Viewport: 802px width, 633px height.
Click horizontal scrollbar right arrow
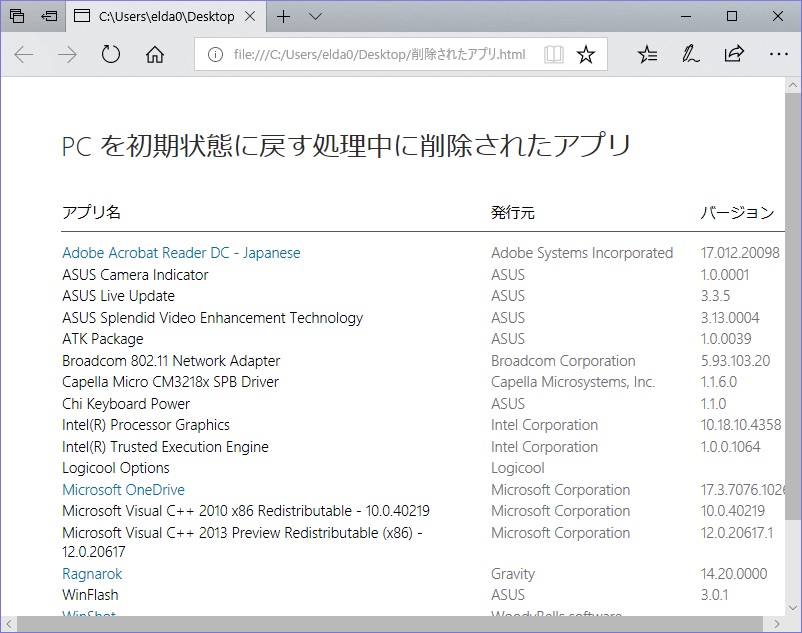(776, 624)
